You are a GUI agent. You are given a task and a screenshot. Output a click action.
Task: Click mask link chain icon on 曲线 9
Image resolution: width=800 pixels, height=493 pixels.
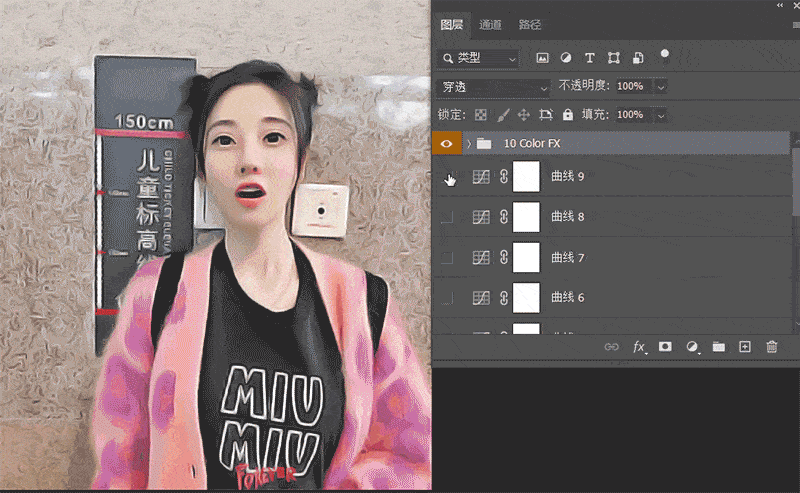pos(504,177)
